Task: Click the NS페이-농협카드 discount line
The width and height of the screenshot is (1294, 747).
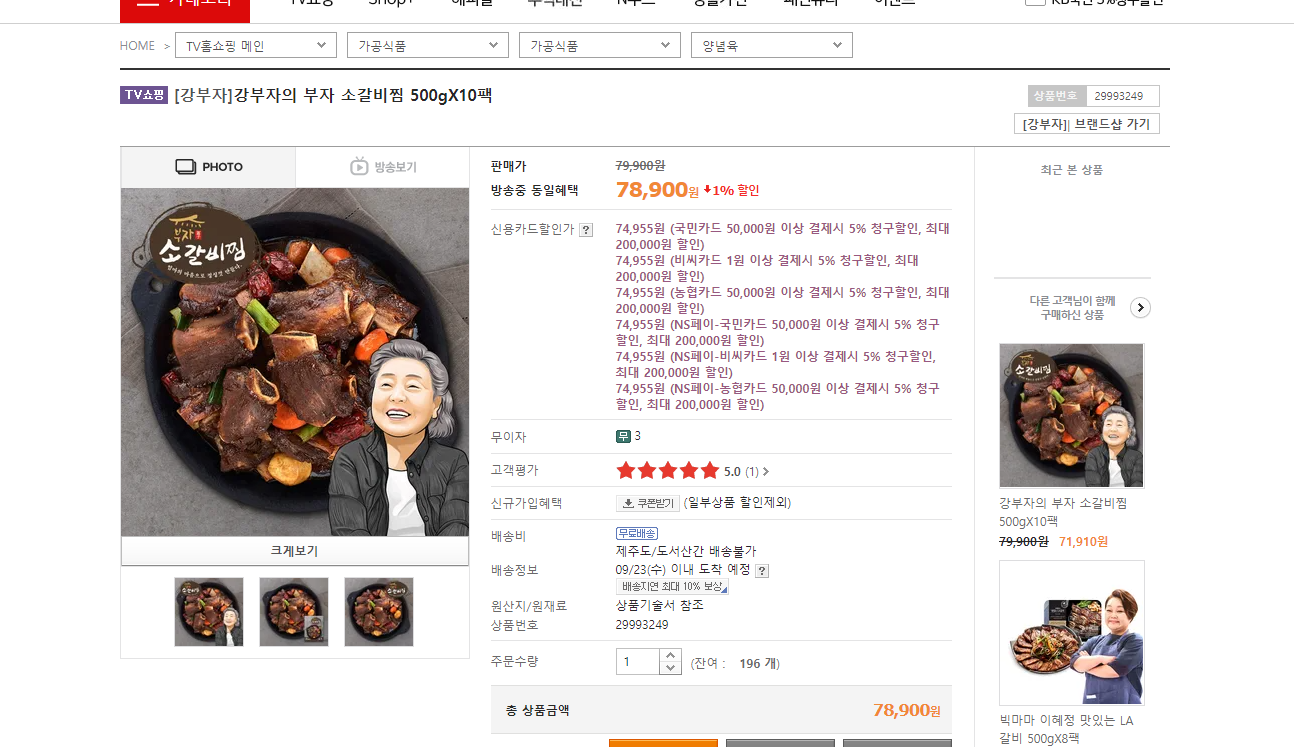Action: [x=778, y=396]
